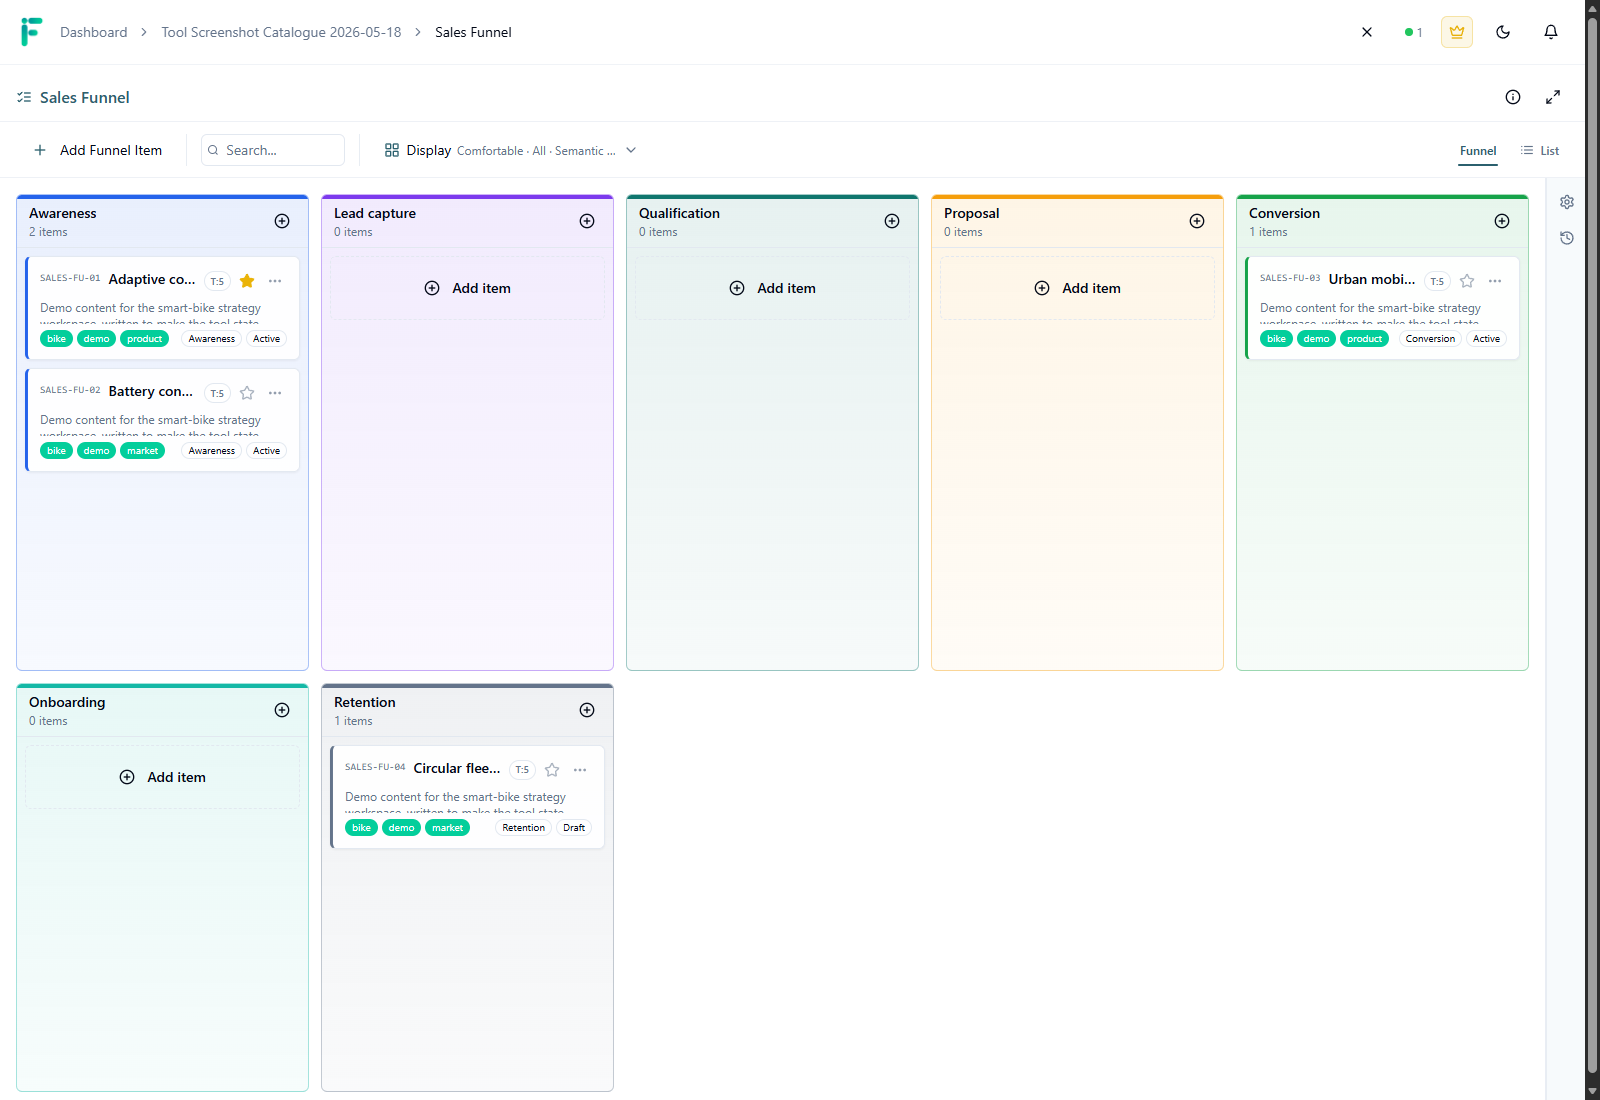Switch to List view tab
Image resolution: width=1600 pixels, height=1100 pixels.
1540,151
